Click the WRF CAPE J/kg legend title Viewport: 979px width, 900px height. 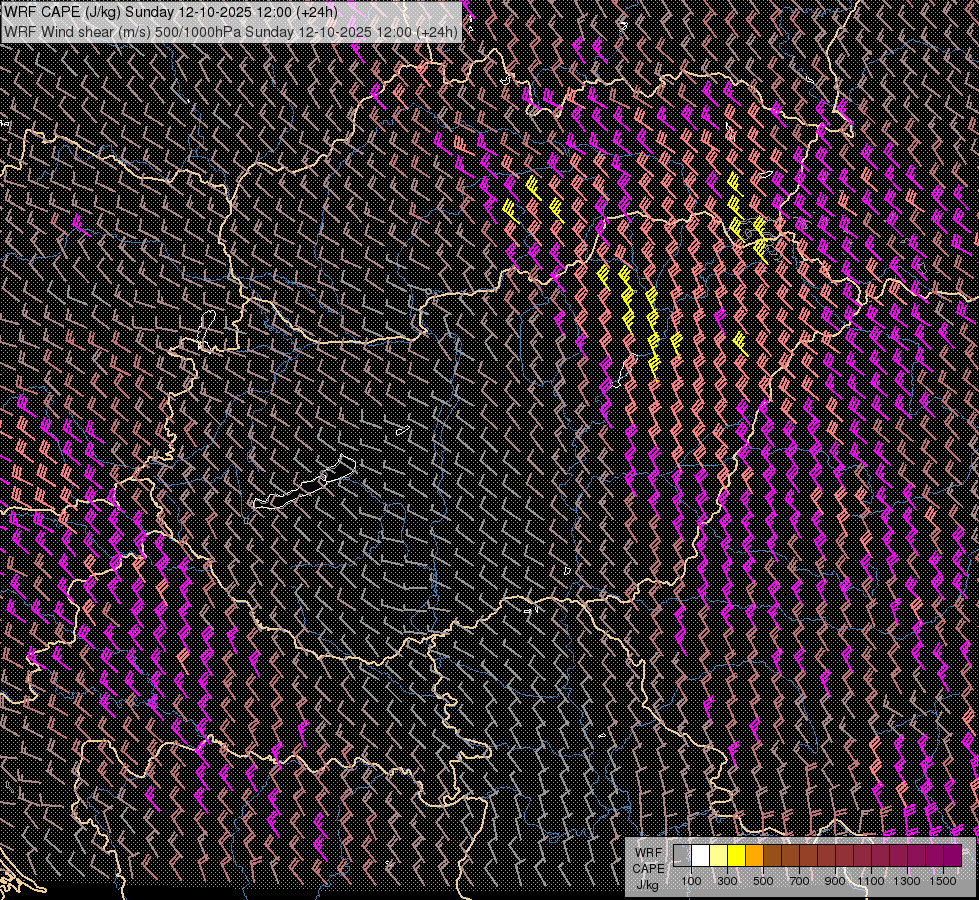(x=648, y=868)
